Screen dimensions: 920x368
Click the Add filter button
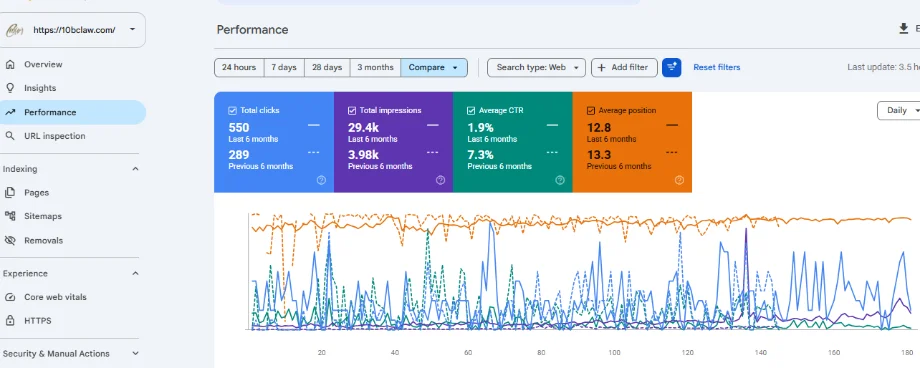pos(623,67)
